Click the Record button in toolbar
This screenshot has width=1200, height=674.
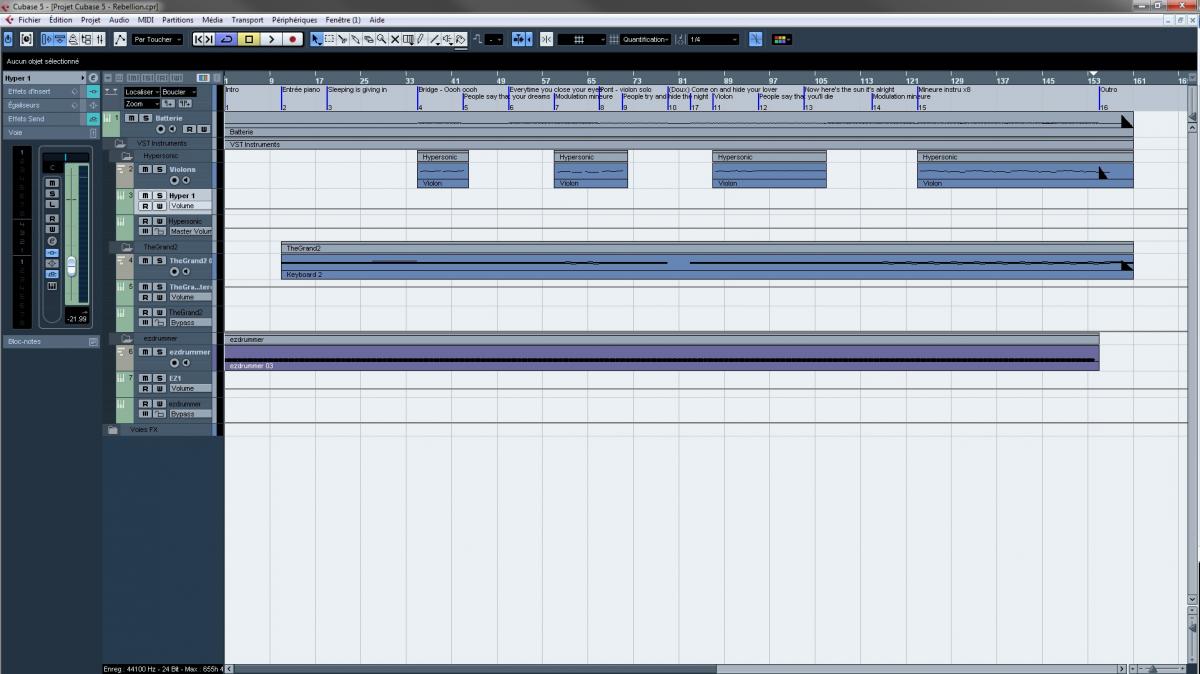coord(293,39)
